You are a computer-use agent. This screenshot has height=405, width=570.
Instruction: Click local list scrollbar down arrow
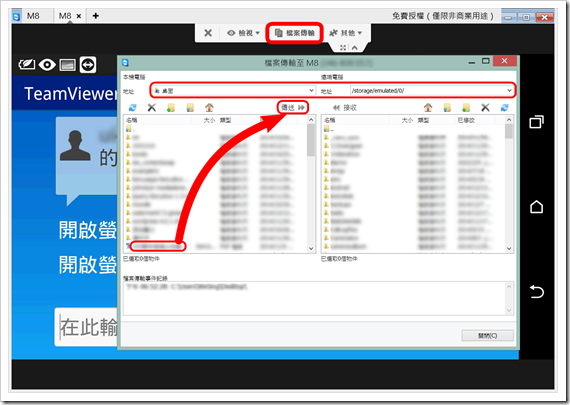point(311,248)
